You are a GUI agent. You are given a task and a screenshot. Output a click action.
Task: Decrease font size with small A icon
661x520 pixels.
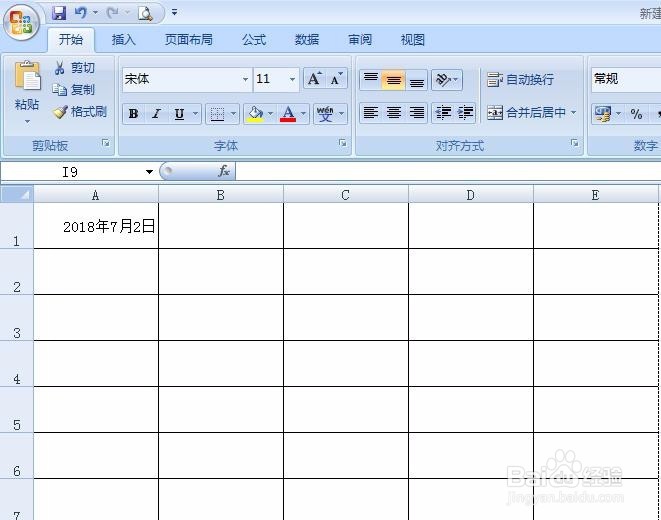click(336, 78)
